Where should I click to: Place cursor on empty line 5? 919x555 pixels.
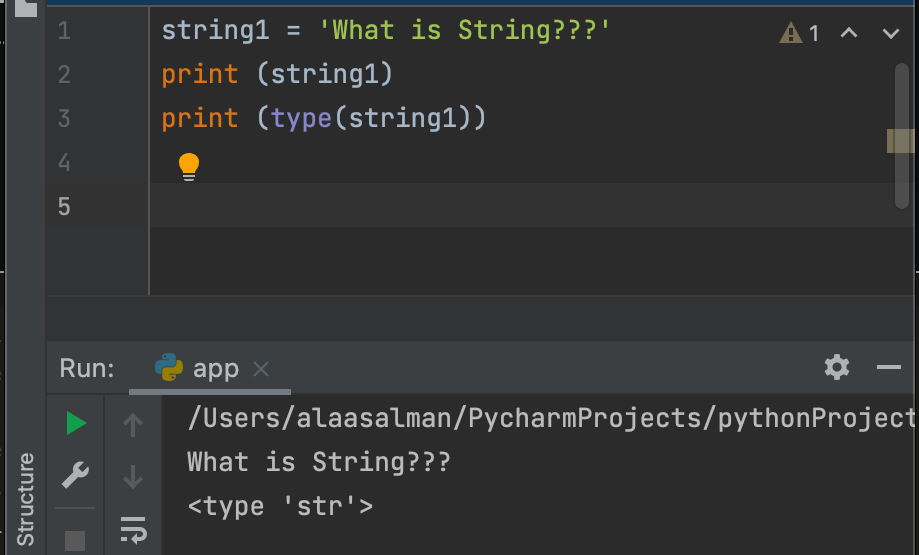527,205
